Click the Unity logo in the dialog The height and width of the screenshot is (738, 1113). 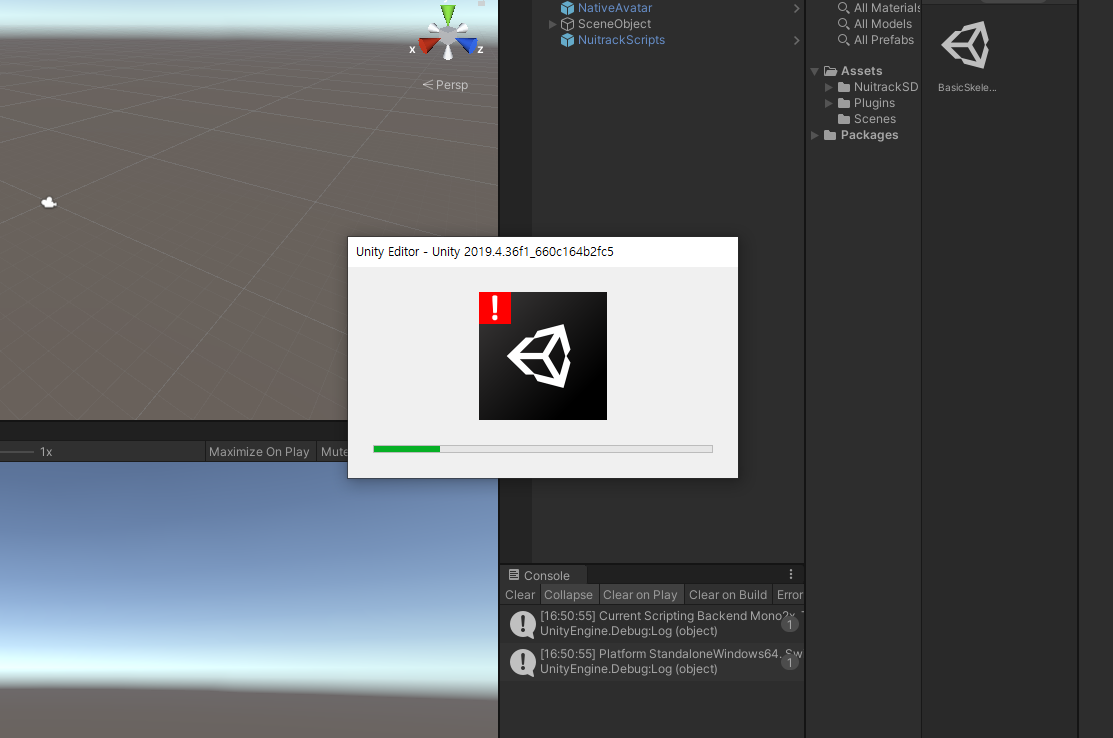coord(543,356)
